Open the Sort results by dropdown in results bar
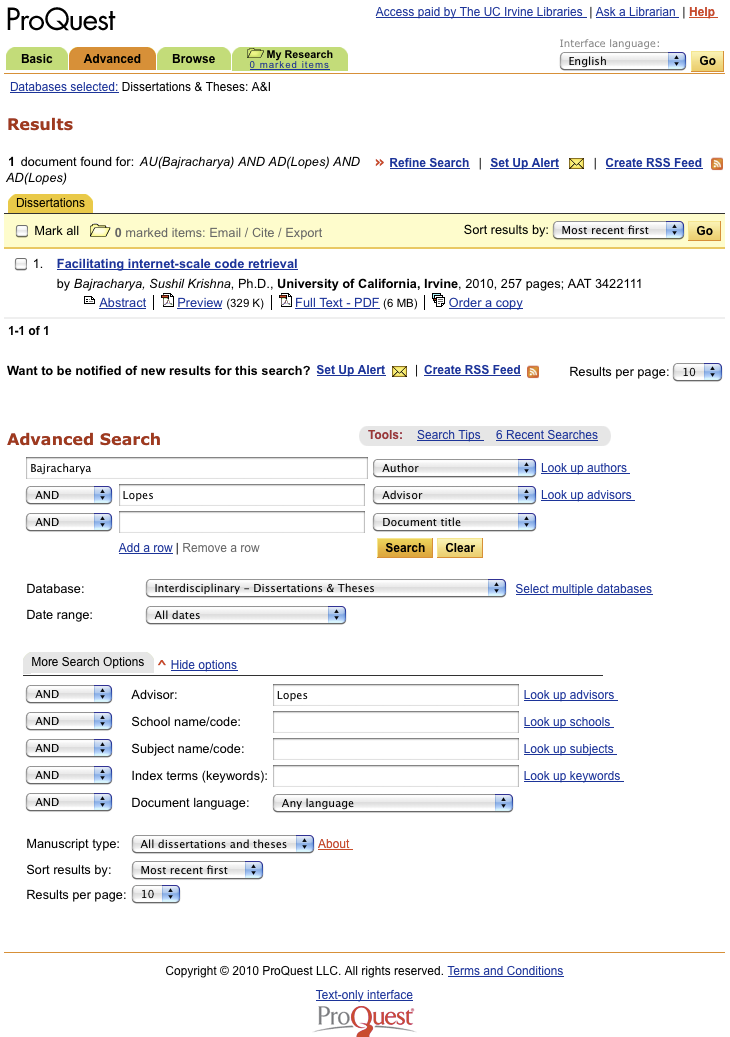Viewport: 730px width, 1037px height. pyautogui.click(x=618, y=230)
